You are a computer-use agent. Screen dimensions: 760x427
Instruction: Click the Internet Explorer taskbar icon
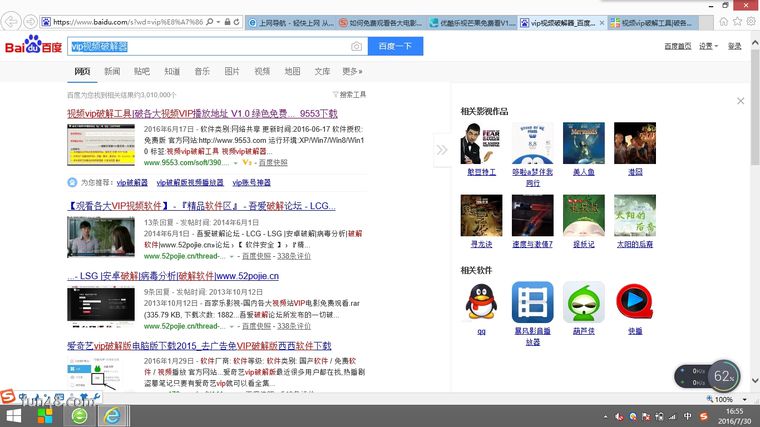(112, 416)
